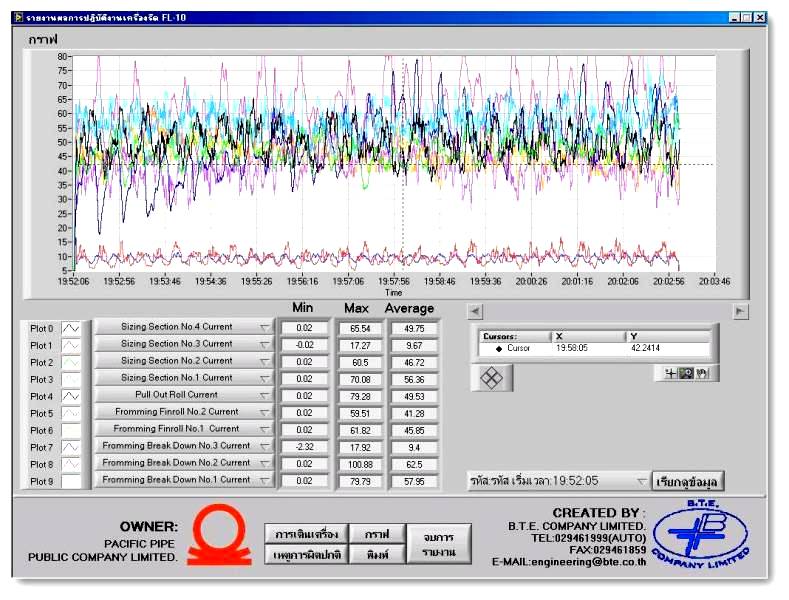Viewport: 789px width, 600px height.
Task: Click the B.T.E. Company blue logo
Action: click(x=700, y=534)
